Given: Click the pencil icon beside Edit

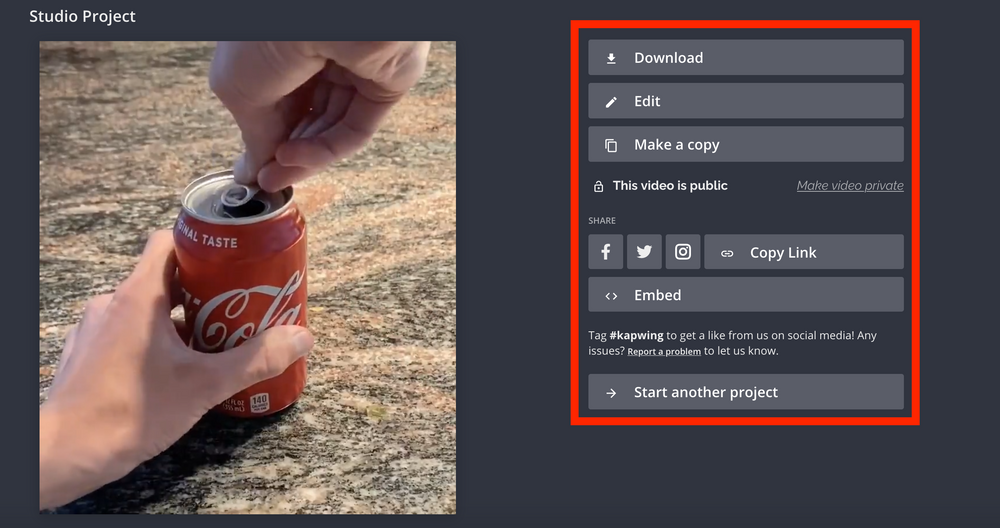Looking at the screenshot, I should point(611,101).
